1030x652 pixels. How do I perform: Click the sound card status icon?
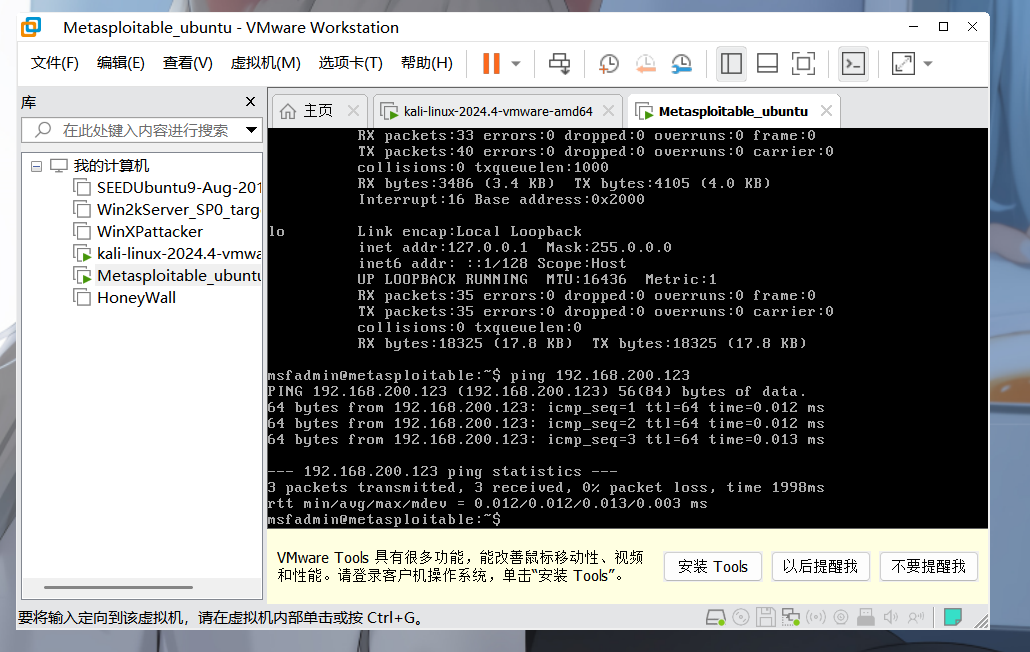[891, 617]
